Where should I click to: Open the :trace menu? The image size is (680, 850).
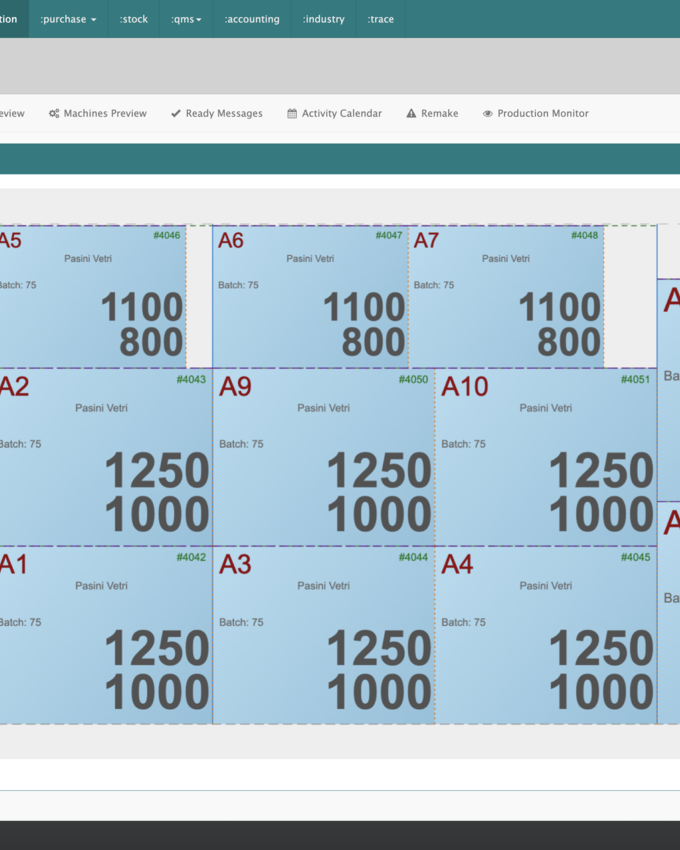point(381,19)
